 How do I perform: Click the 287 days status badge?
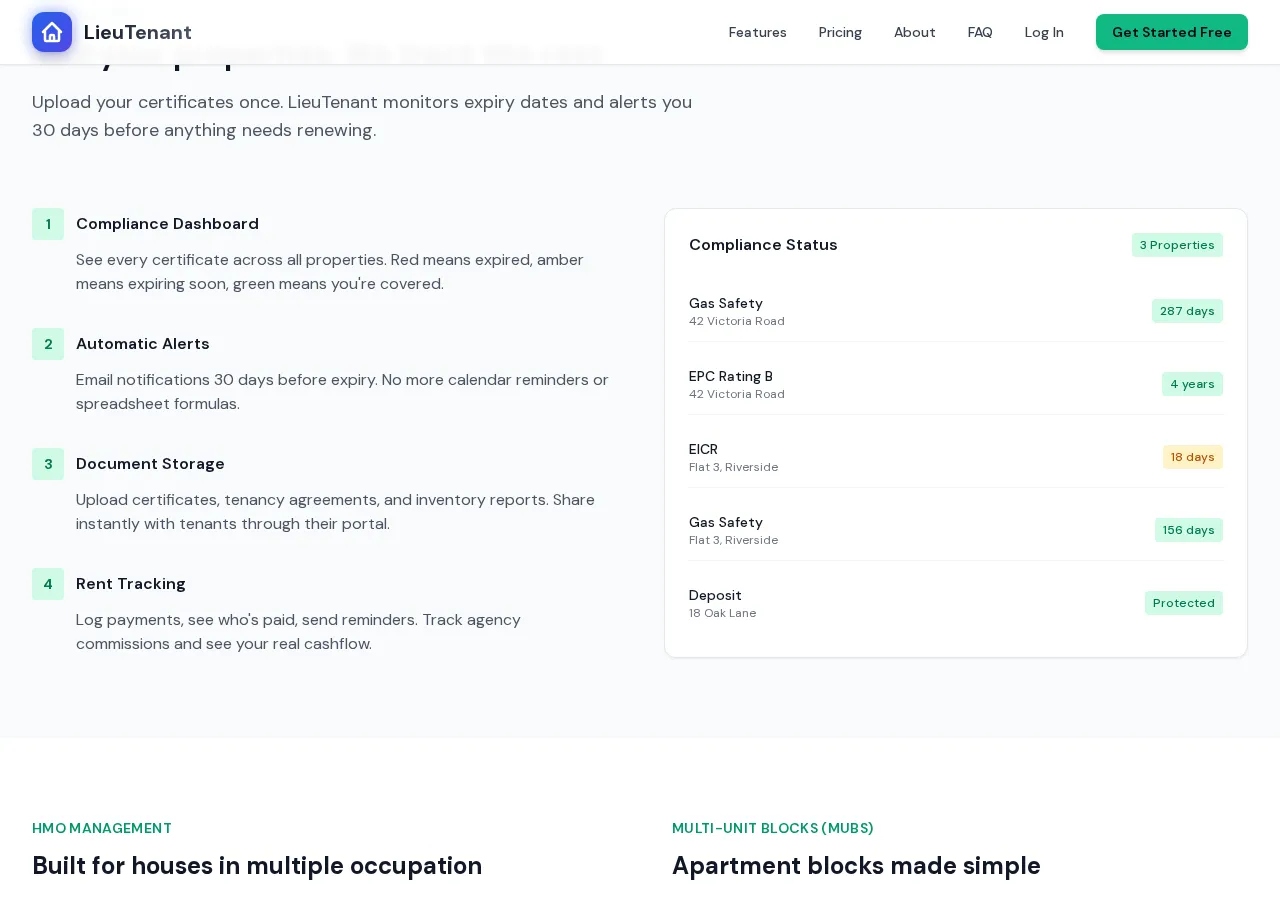coord(1187,311)
